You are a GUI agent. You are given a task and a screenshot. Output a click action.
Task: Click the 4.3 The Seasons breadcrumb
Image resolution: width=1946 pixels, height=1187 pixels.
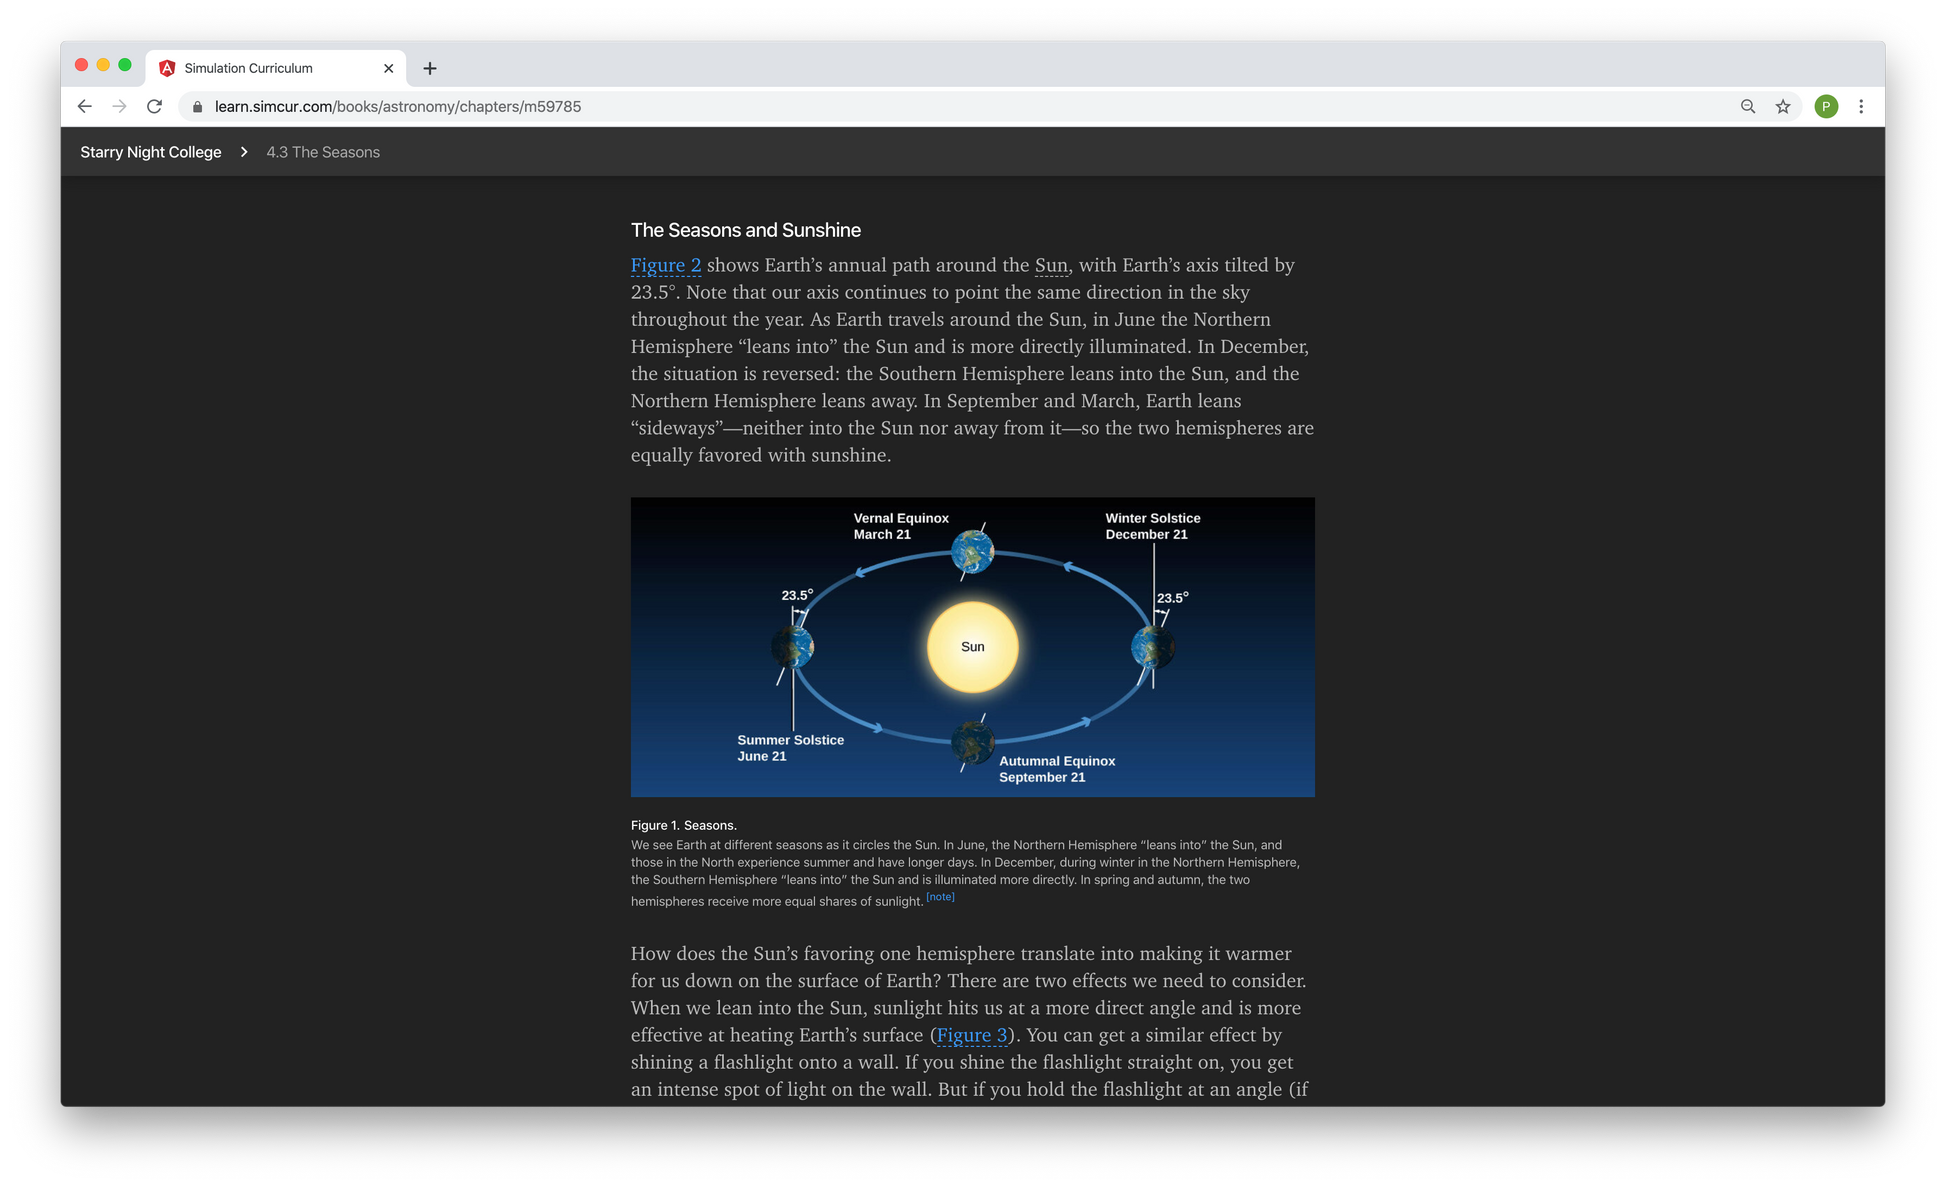323,152
